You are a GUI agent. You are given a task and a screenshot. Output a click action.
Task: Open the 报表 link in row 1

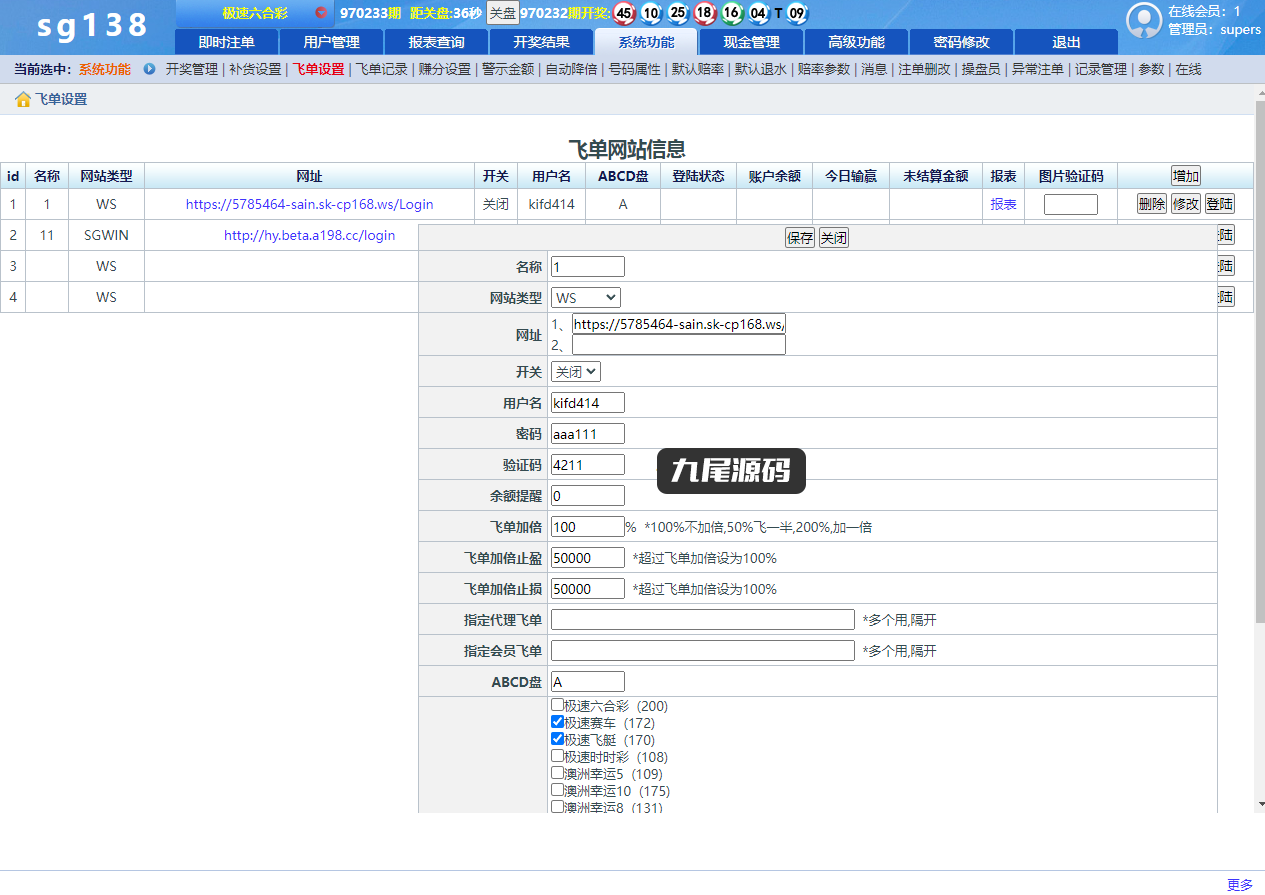[x=1003, y=204]
